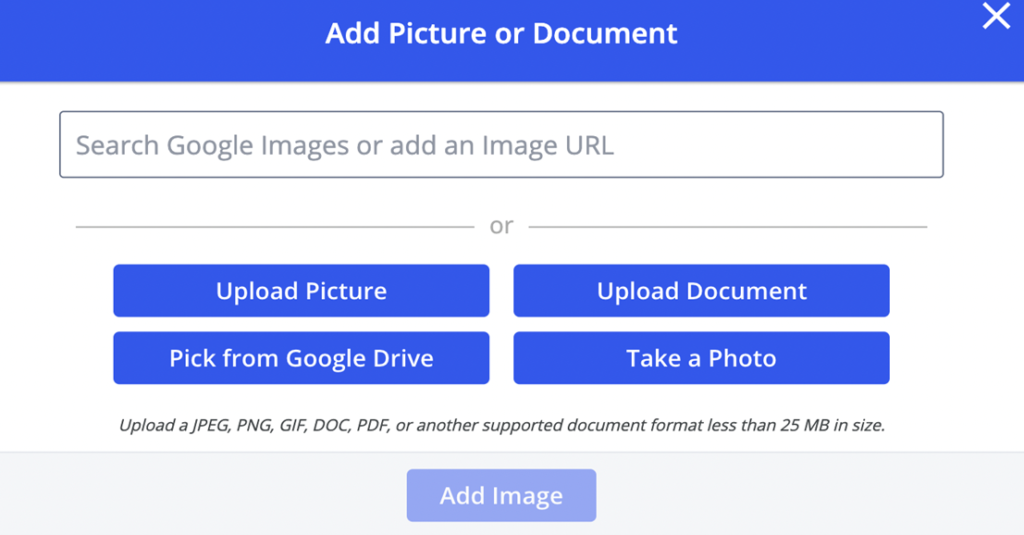
Task: Upload a picture from your computer
Action: 301,291
